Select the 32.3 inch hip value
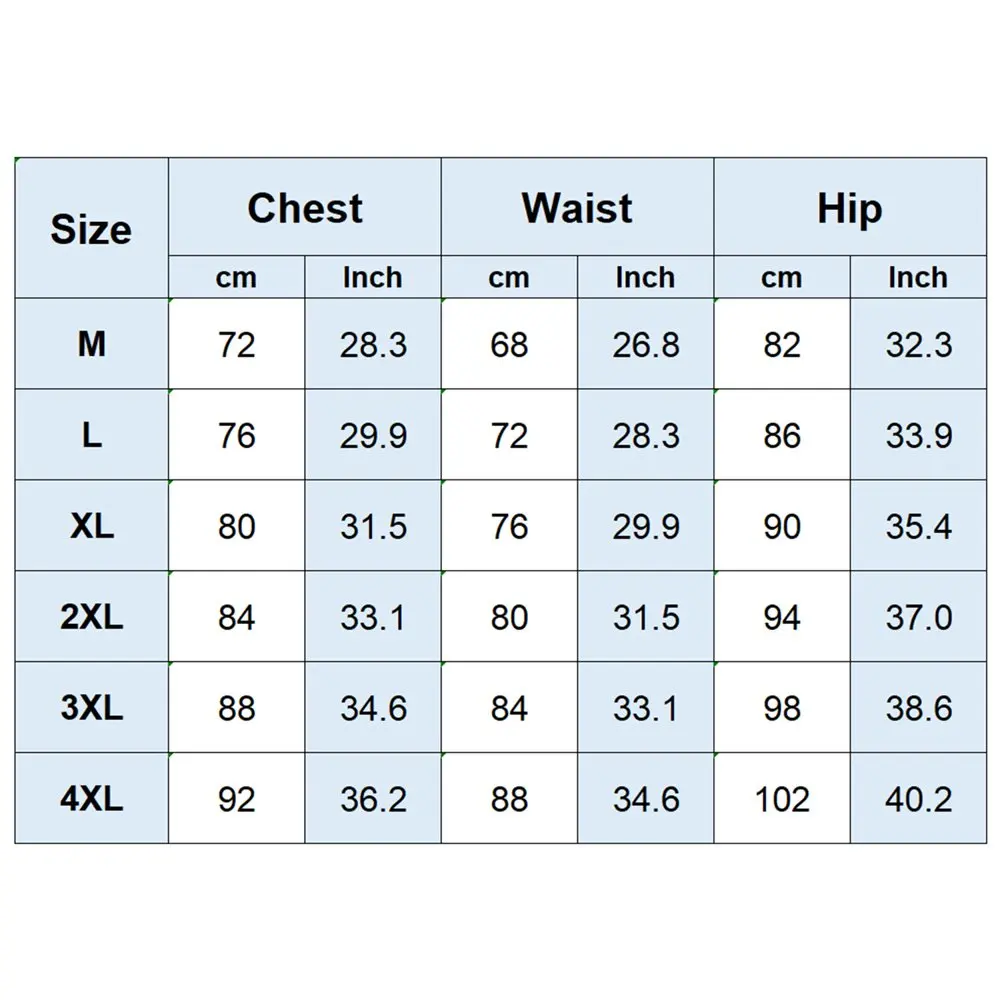Image resolution: width=1000 pixels, height=1000 pixels. click(918, 345)
